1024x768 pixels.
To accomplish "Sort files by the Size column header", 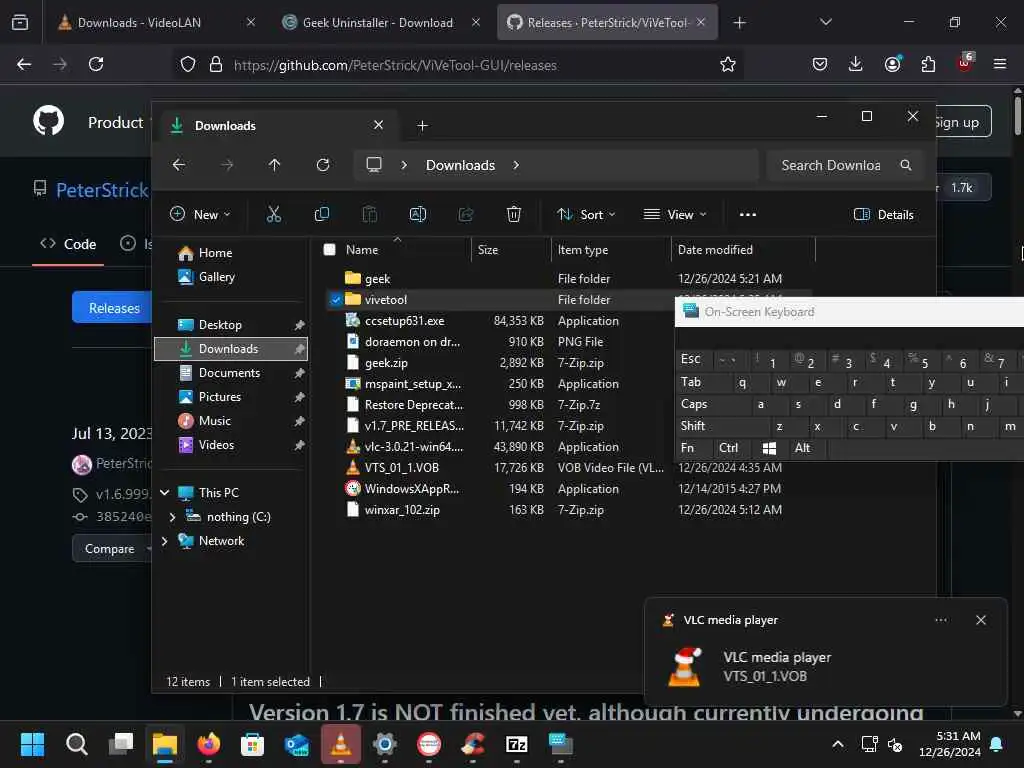I will tap(511, 249).
